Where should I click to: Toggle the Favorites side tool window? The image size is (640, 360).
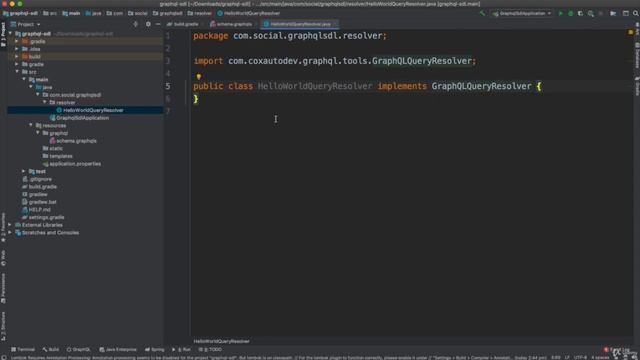(3, 227)
